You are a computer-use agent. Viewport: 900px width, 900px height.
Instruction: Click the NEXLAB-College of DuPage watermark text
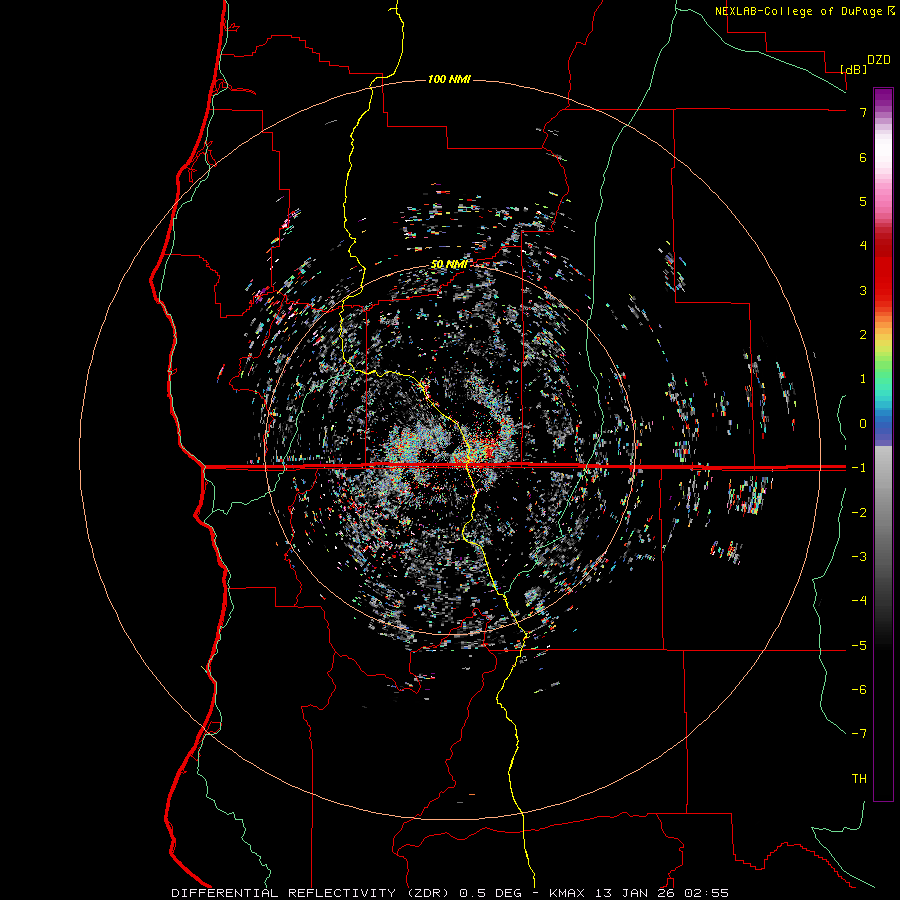799,11
